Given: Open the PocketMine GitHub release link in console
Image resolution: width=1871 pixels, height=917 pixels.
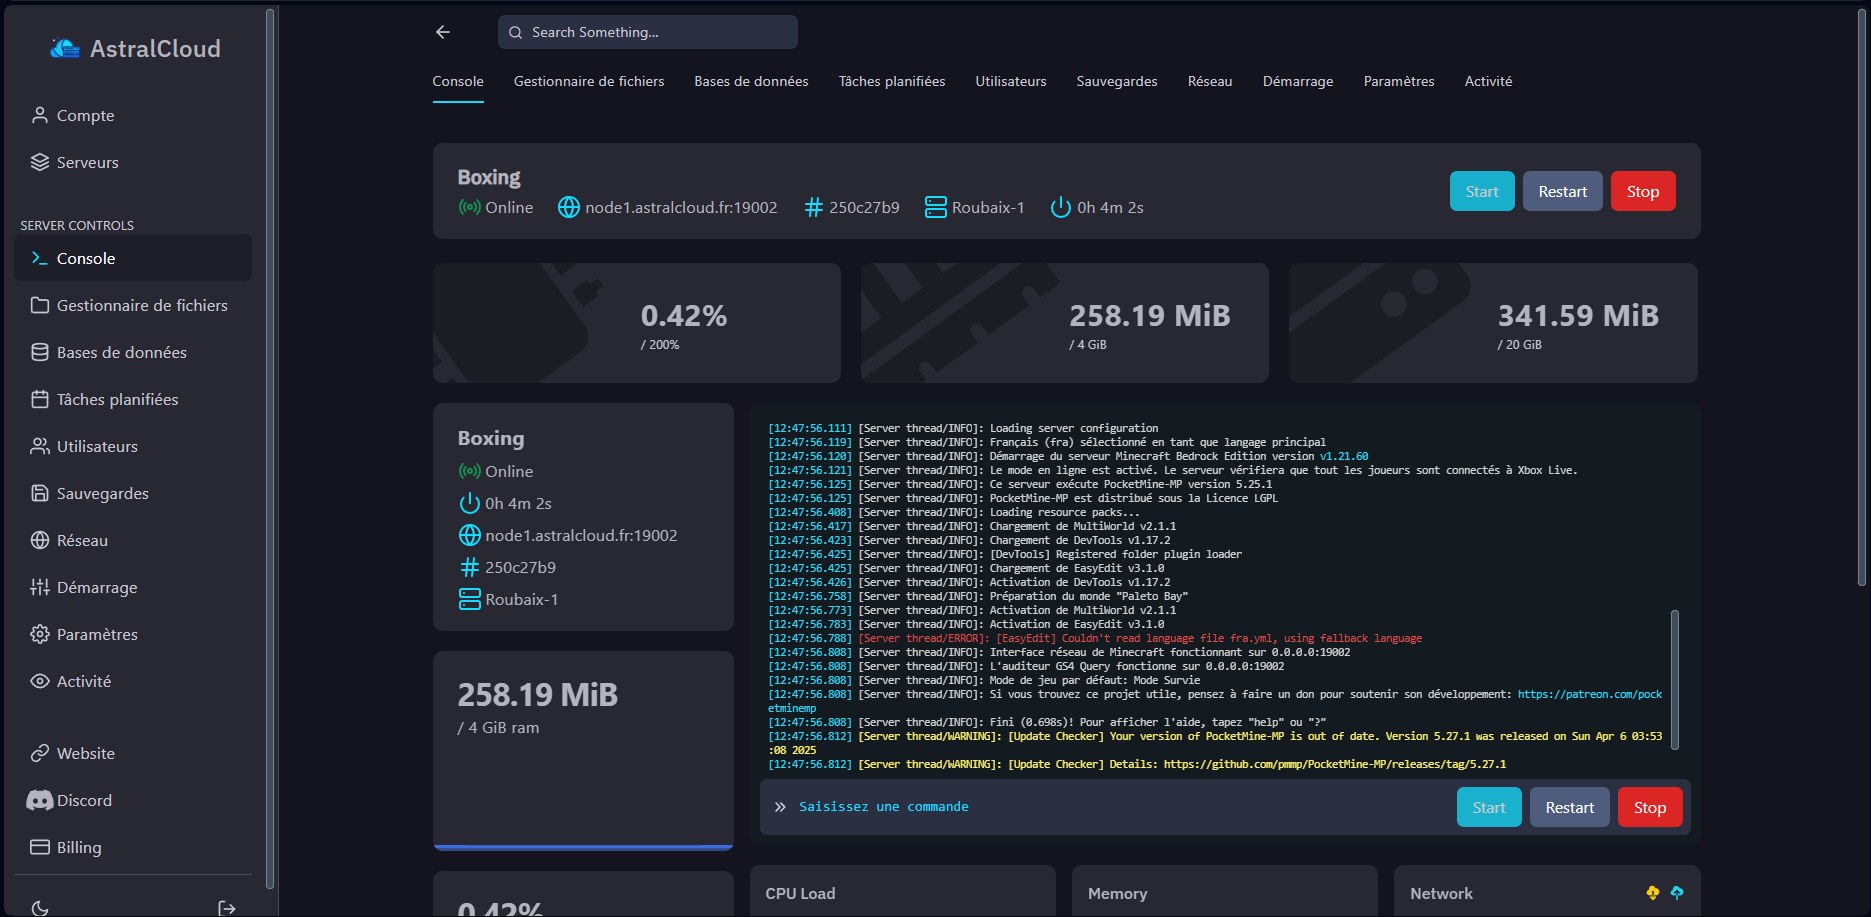Looking at the screenshot, I should click(1334, 764).
